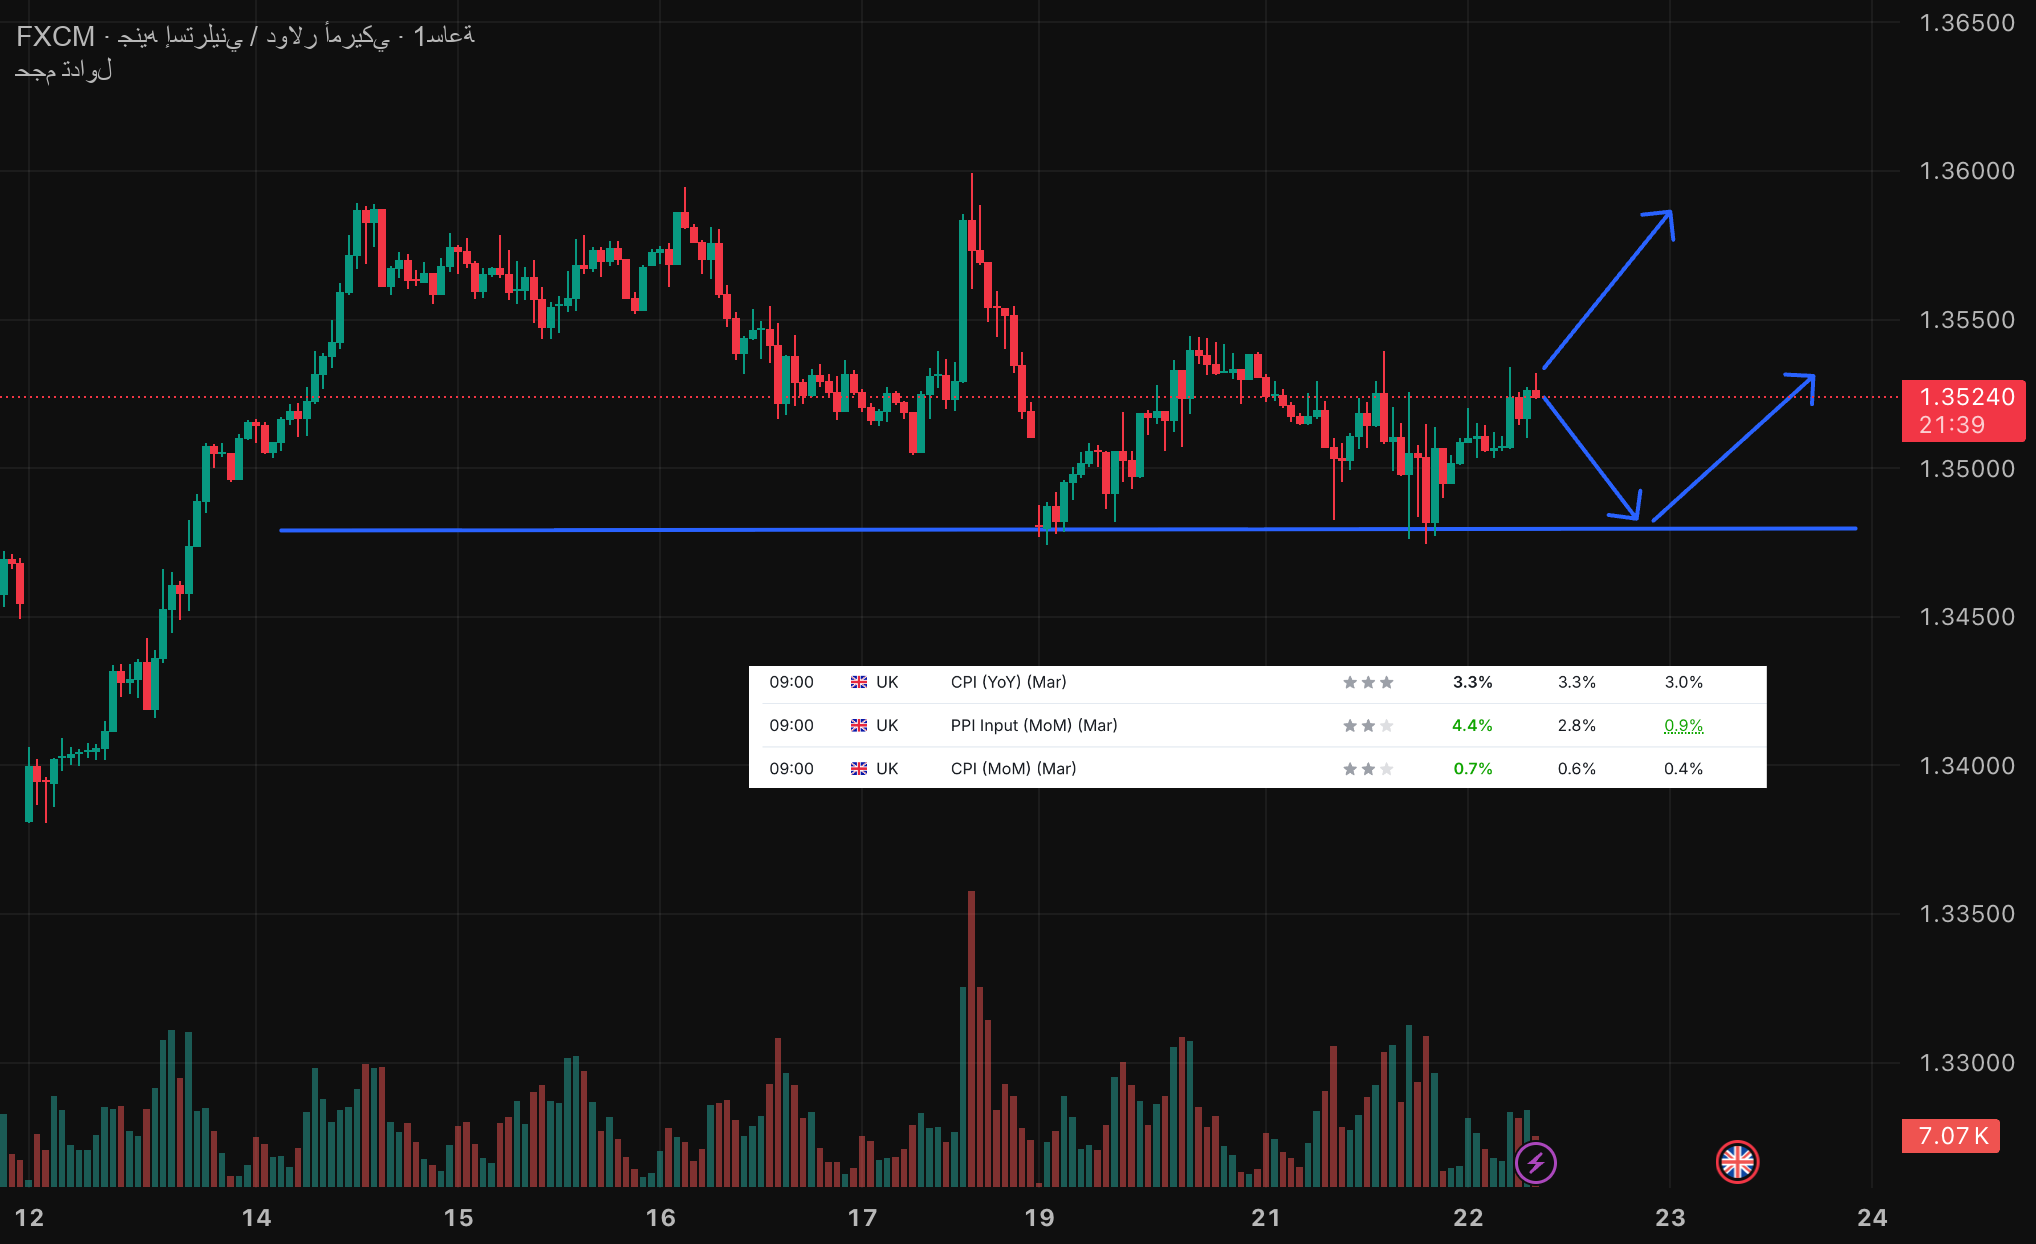Click the purple lightning news event icon
Screen dimensions: 2036x1244
[1535, 1163]
